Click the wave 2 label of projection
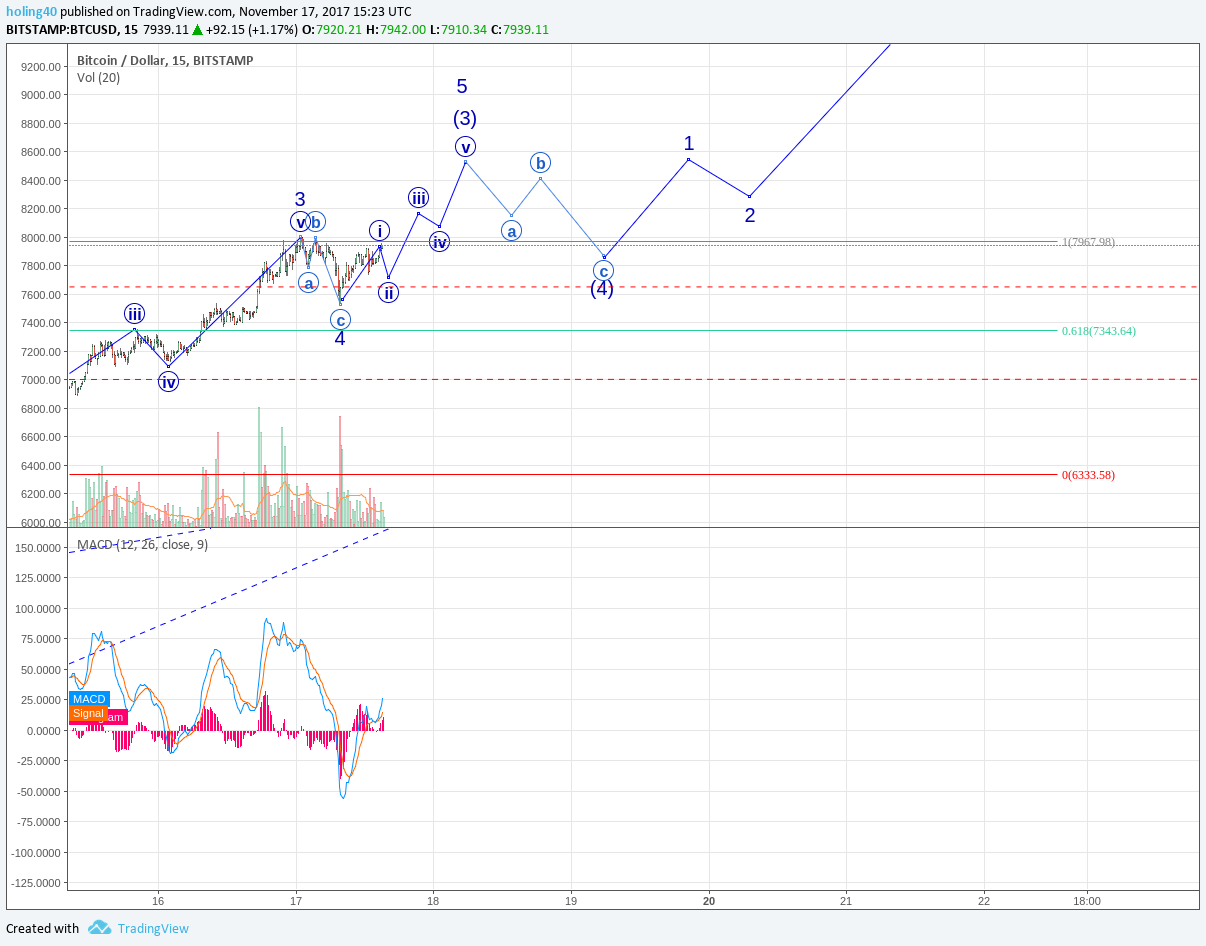This screenshot has width=1206, height=946. [x=750, y=215]
